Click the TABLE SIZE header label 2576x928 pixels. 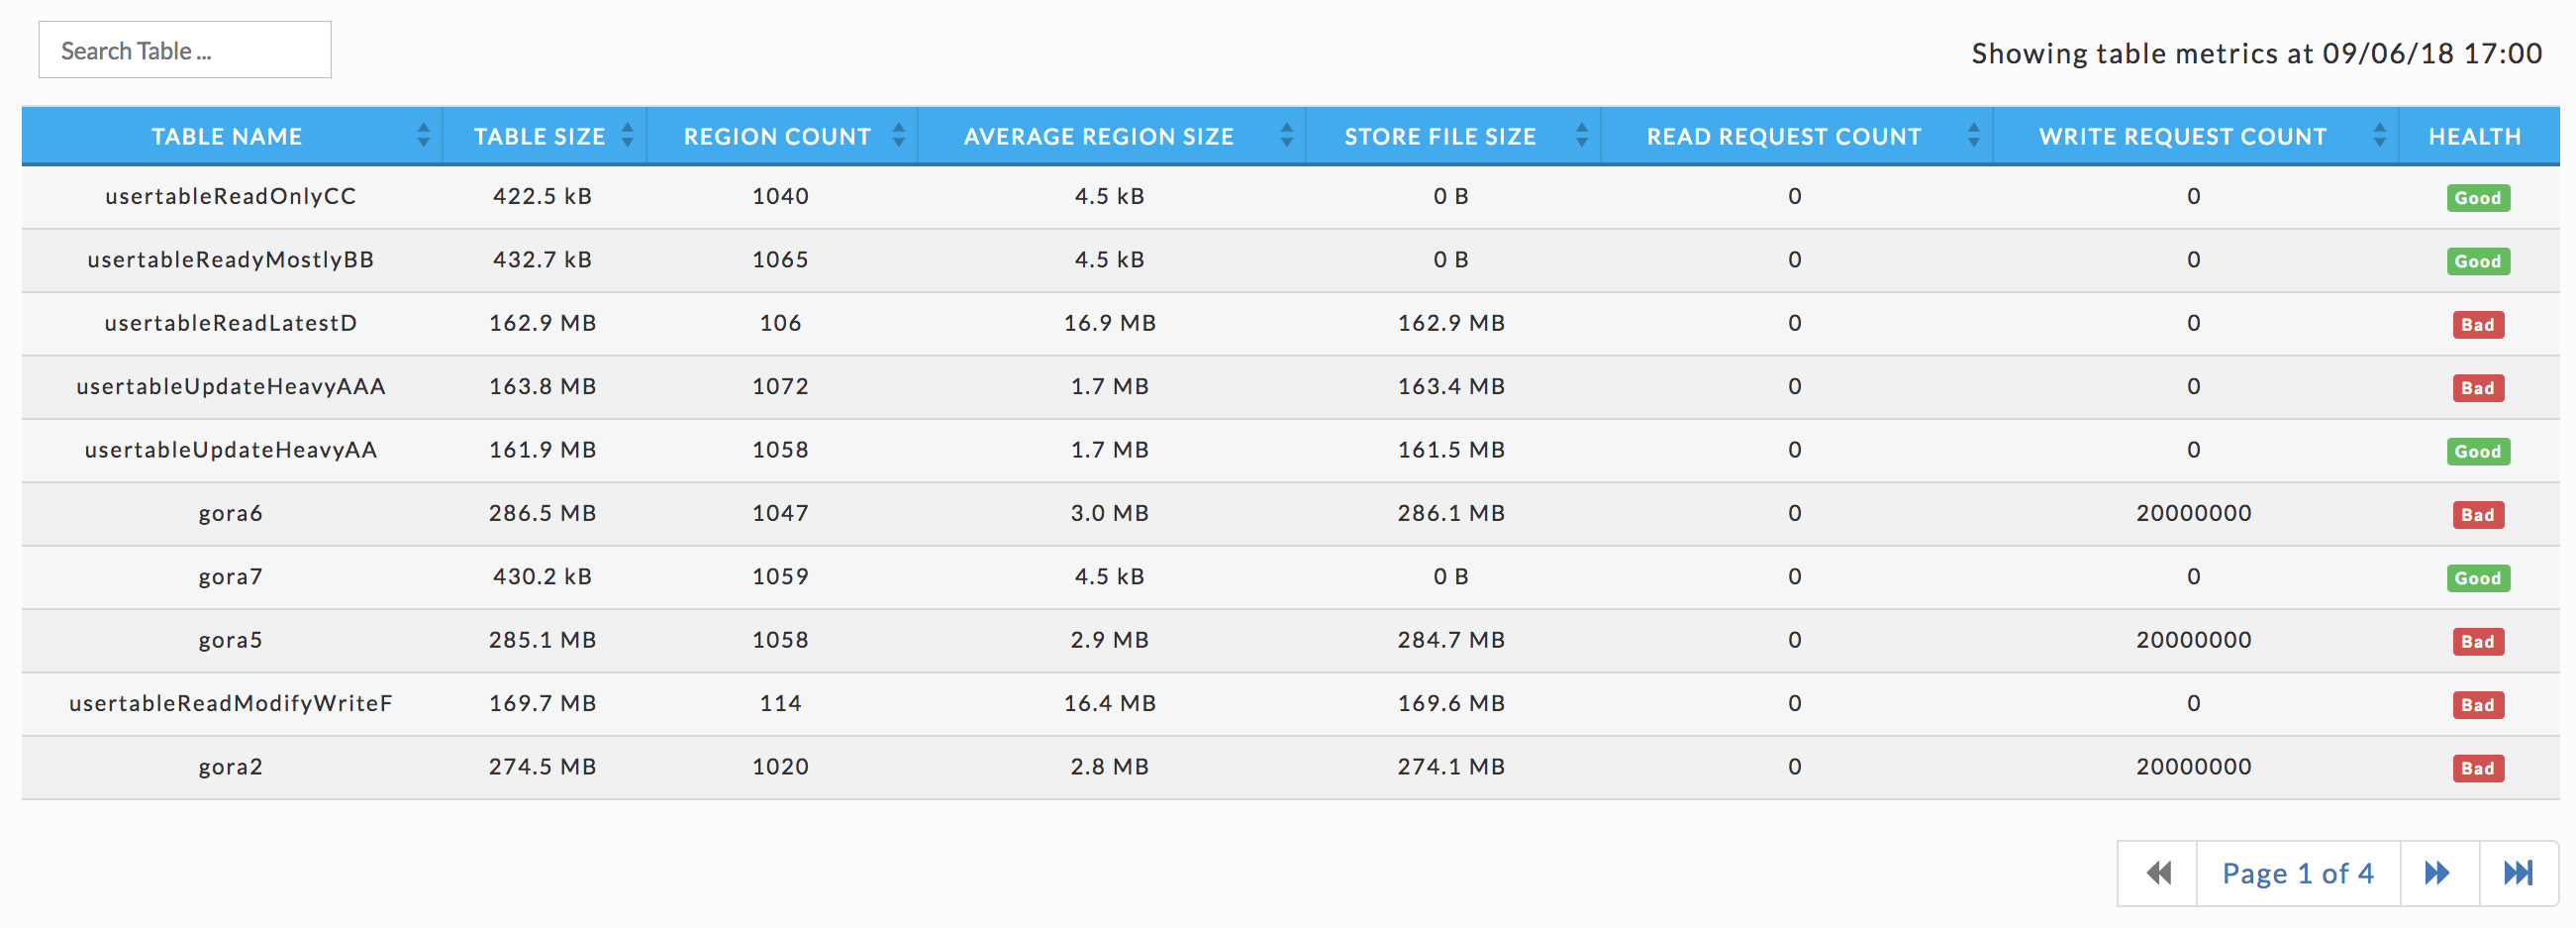tap(540, 136)
